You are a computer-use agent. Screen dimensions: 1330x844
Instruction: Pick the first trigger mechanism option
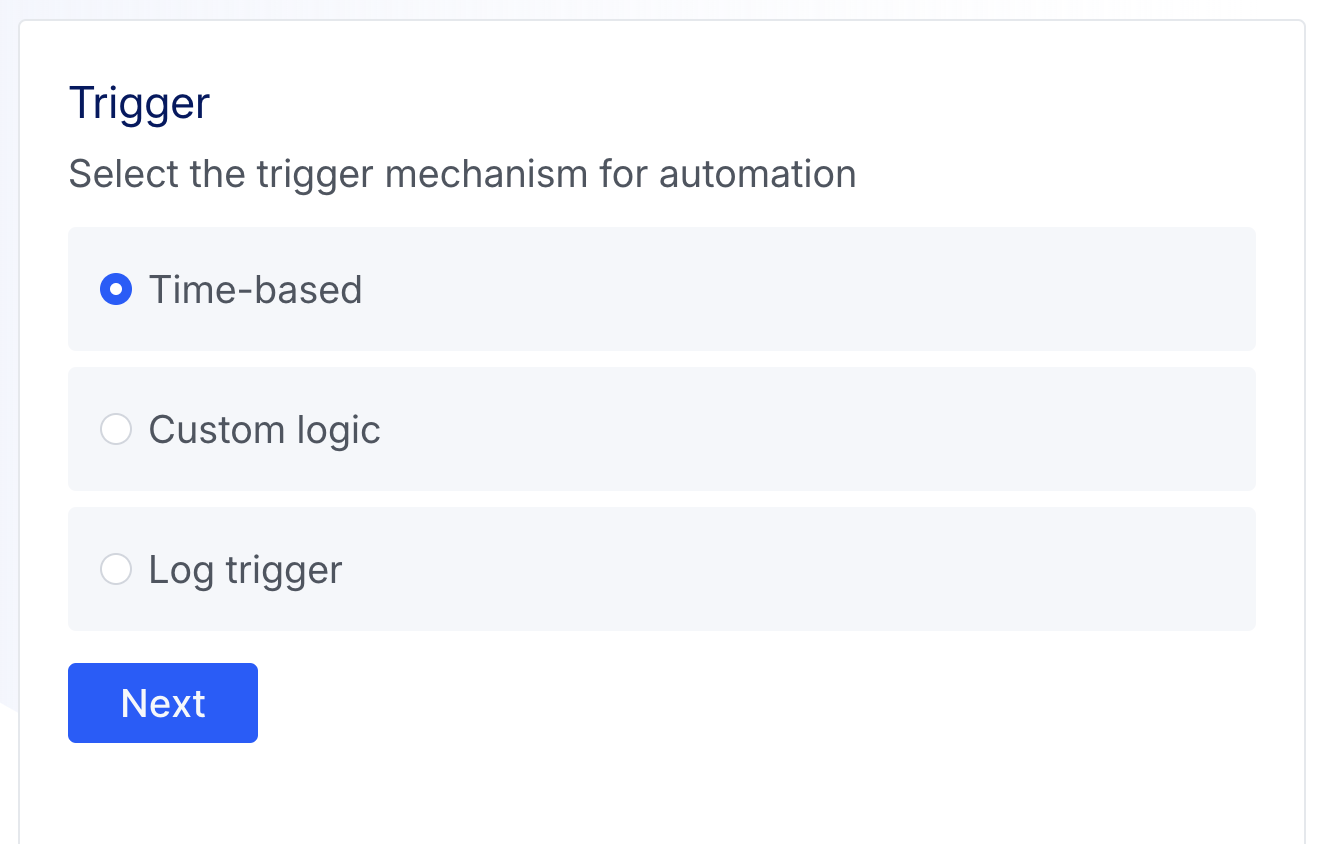coord(116,290)
